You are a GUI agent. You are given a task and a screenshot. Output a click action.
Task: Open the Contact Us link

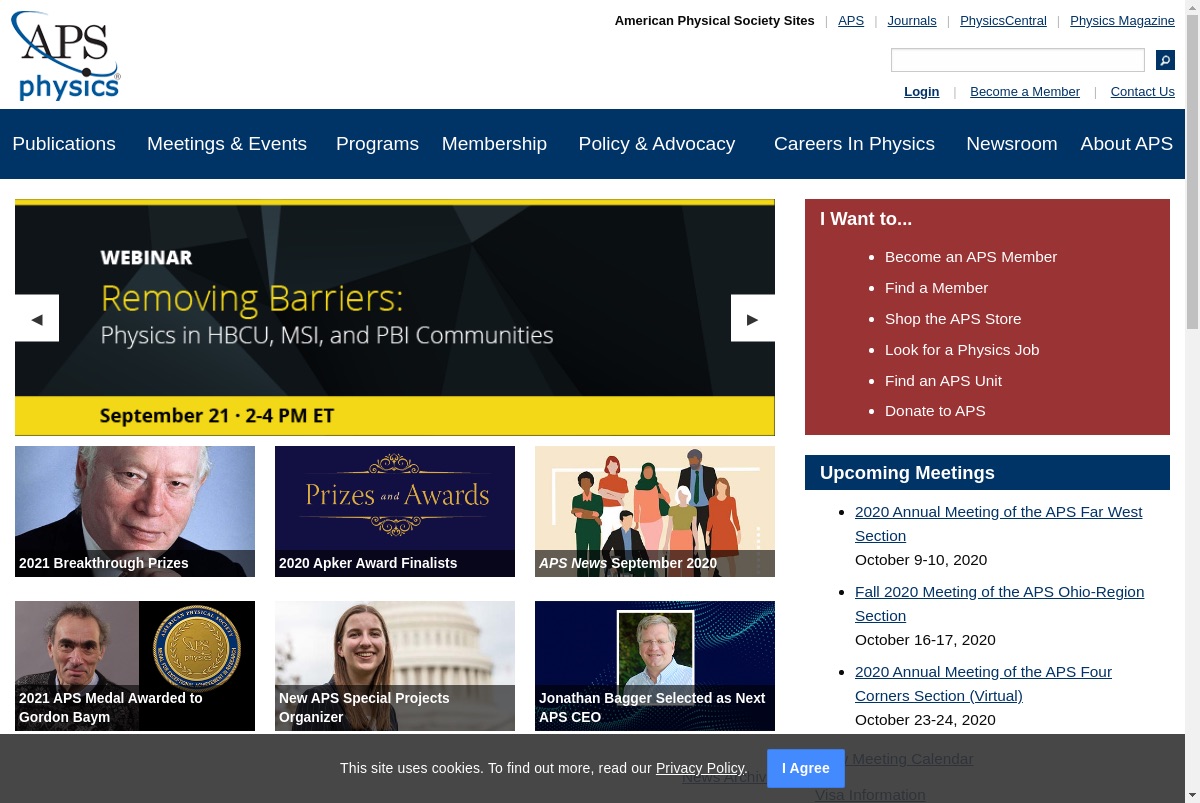pyautogui.click(x=1142, y=92)
